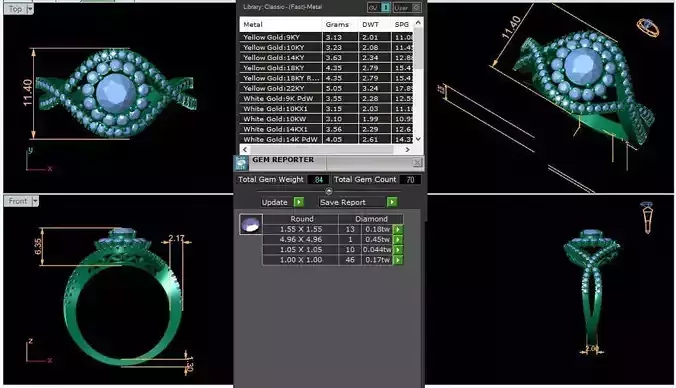Click the Total Gem Count value field
676x388 pixels.
click(410, 180)
